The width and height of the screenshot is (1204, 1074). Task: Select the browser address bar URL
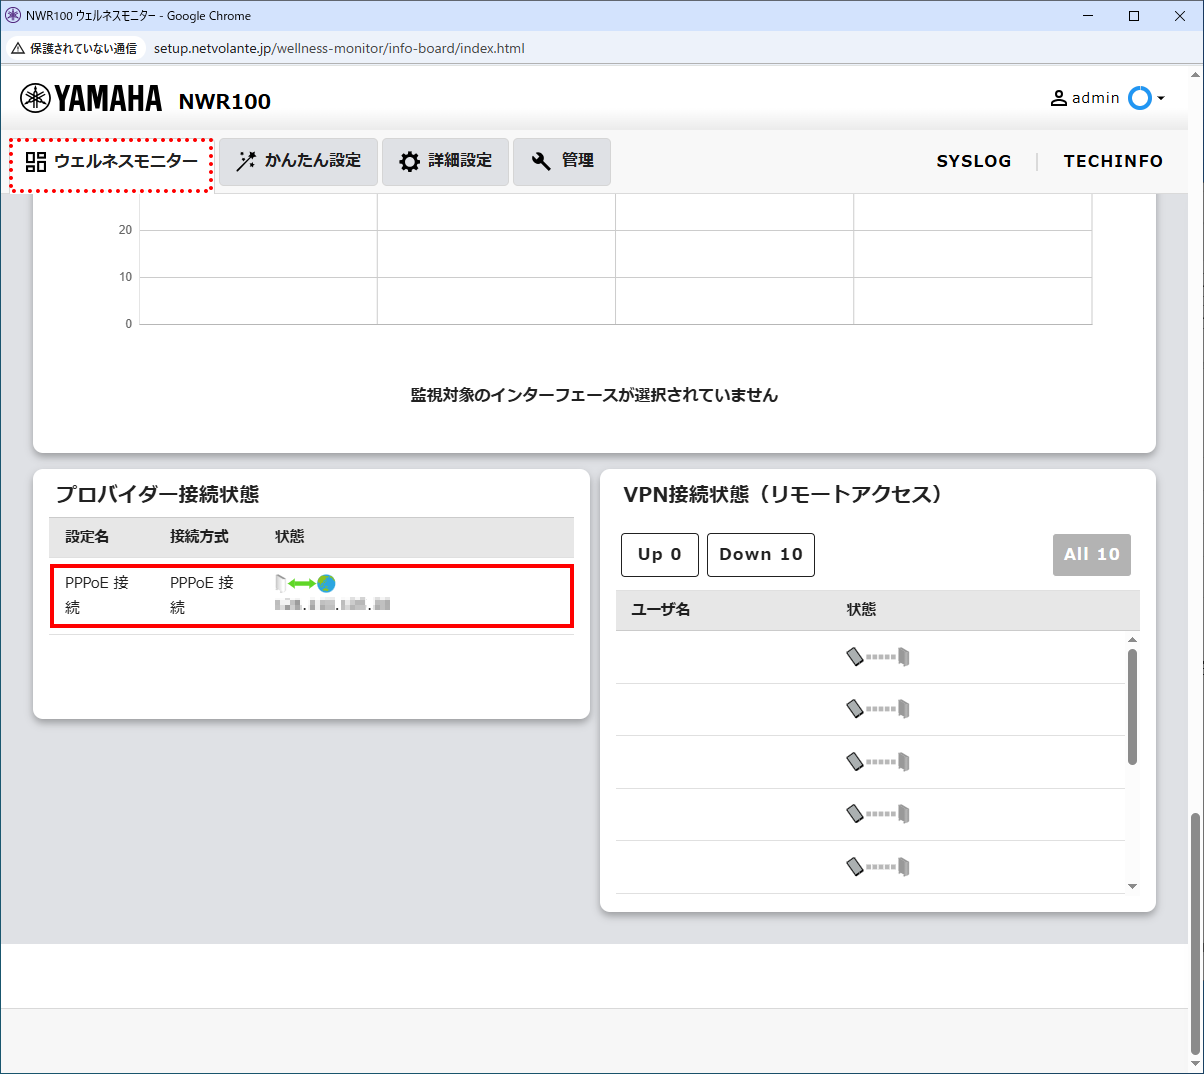click(x=338, y=47)
